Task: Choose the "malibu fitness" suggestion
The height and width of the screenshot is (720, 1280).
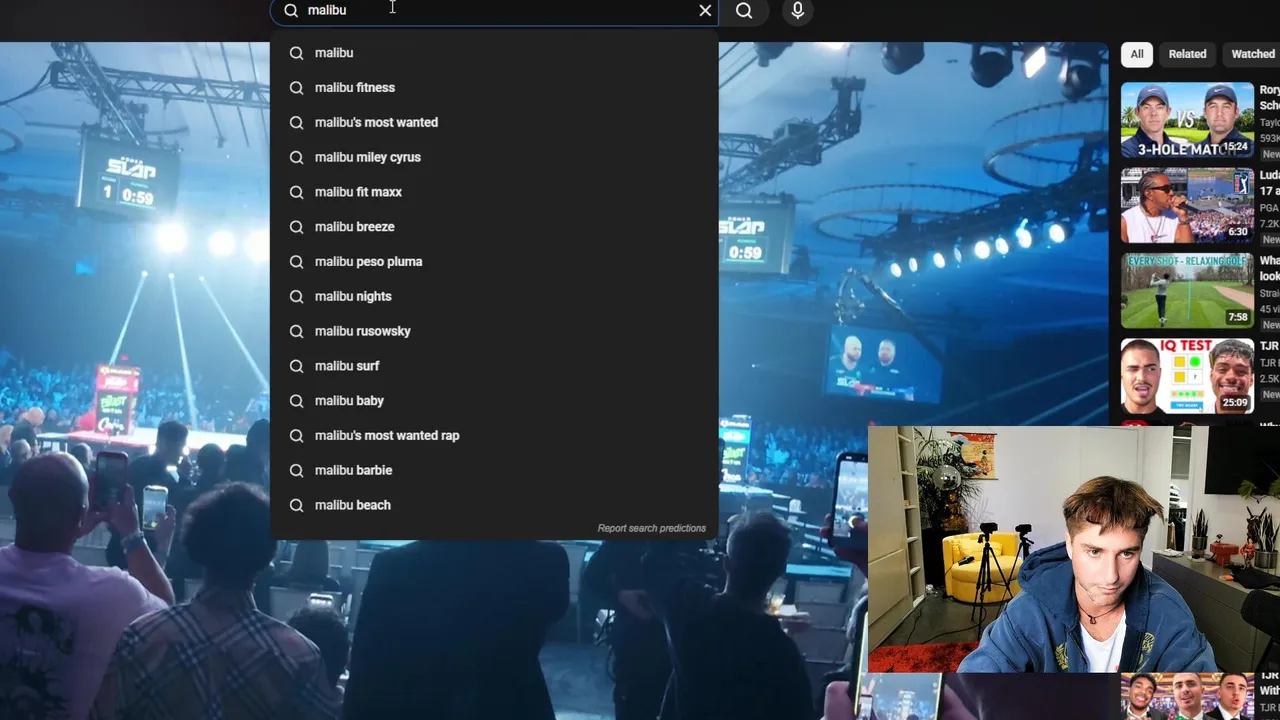Action: pos(494,88)
